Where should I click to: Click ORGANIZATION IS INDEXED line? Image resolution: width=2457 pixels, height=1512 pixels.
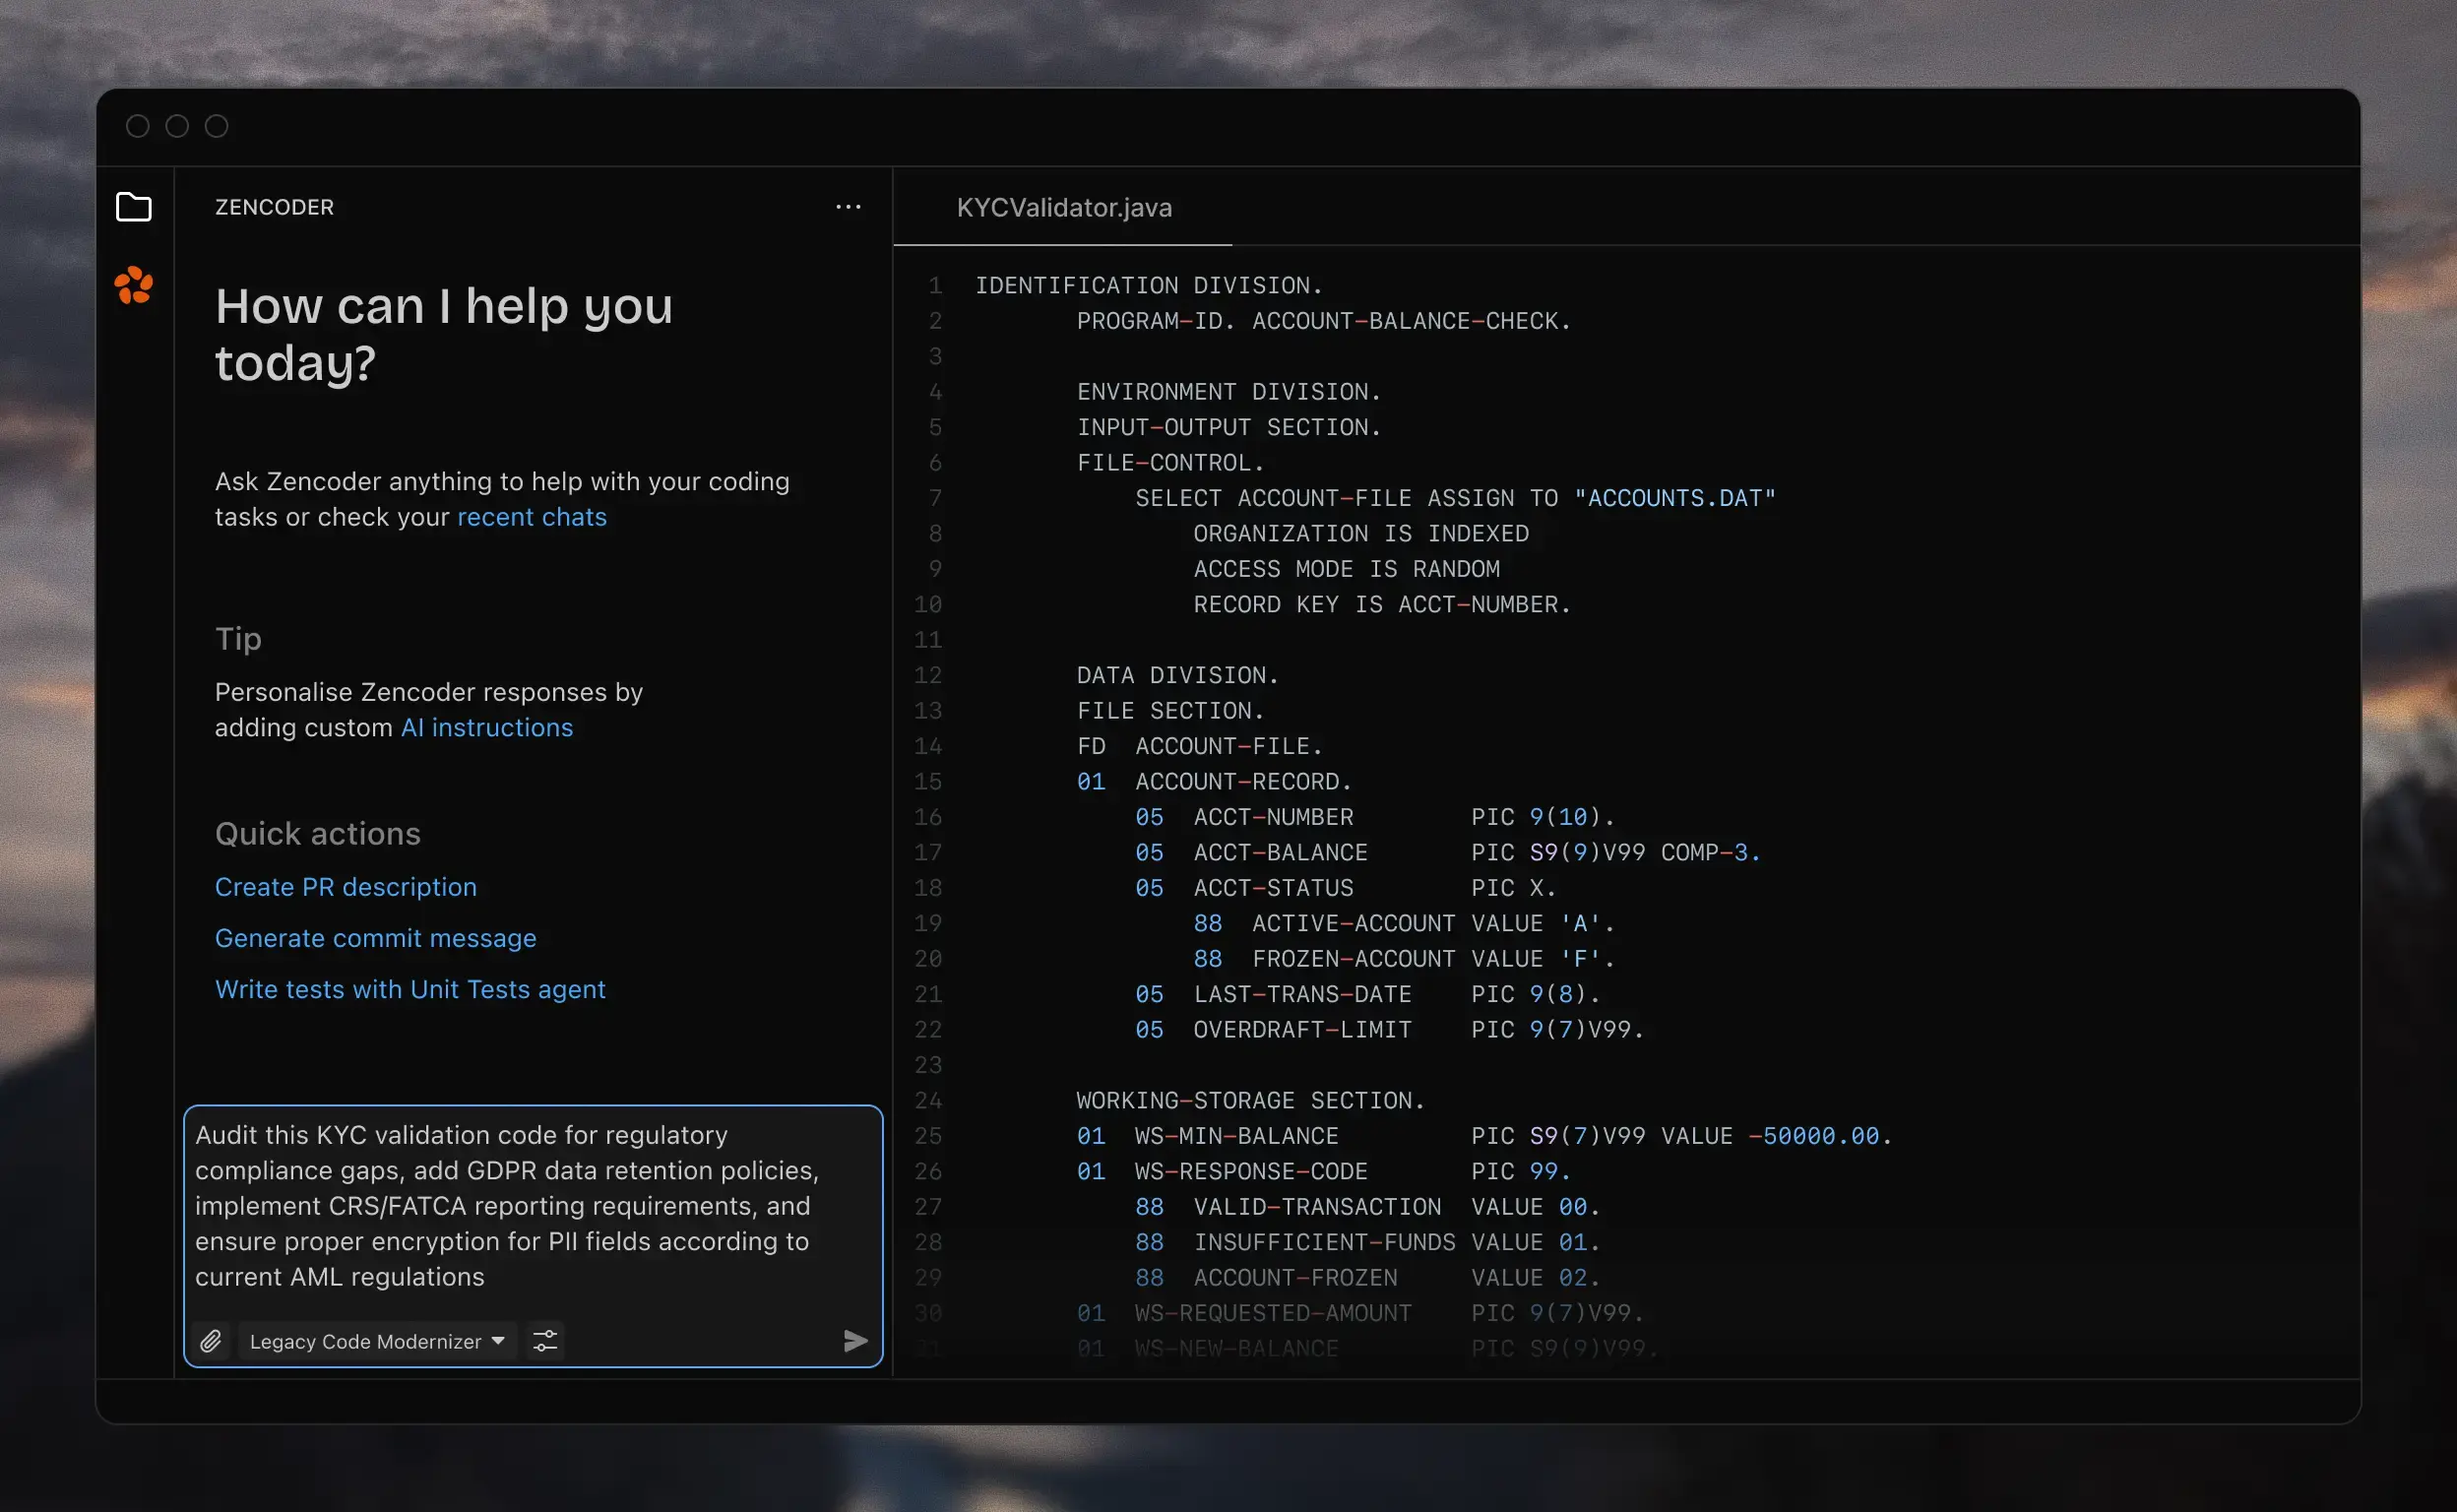pos(1361,534)
